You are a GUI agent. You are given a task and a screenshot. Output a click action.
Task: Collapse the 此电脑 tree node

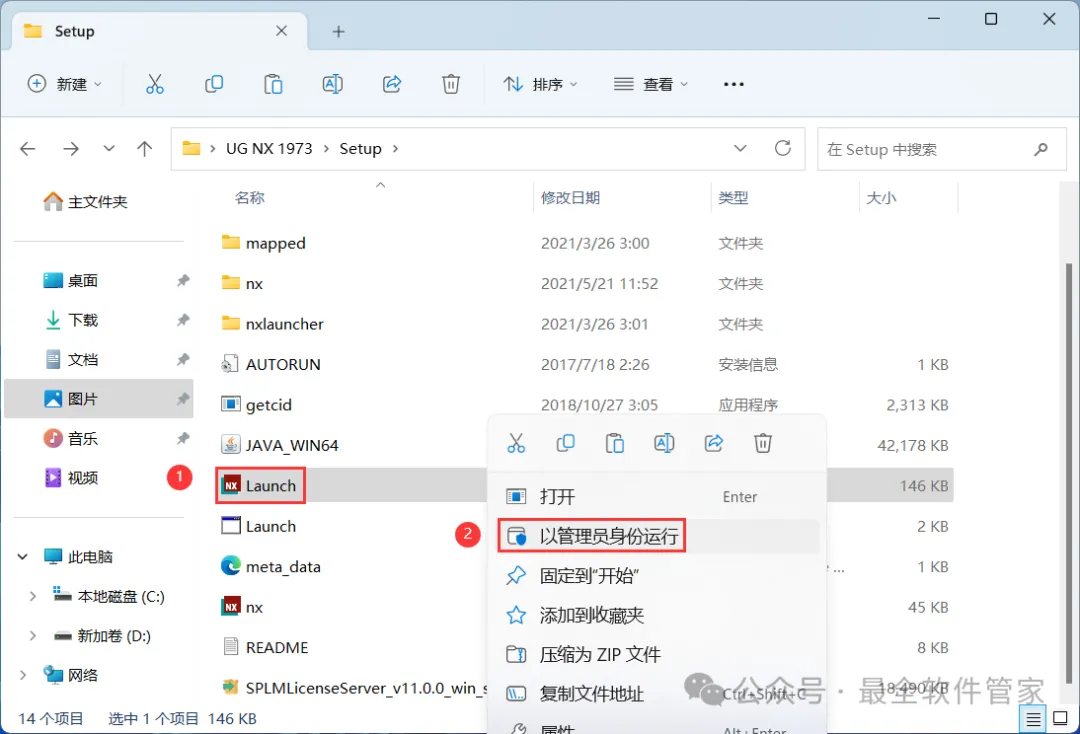pyautogui.click(x=23, y=556)
